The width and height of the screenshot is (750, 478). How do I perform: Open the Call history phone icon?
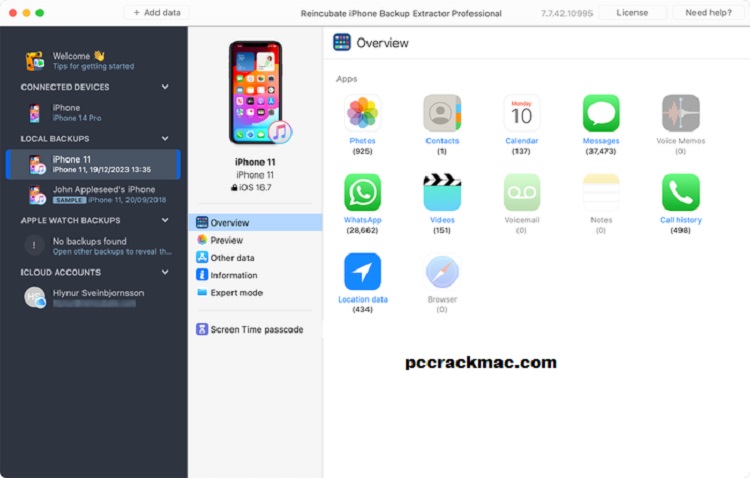click(x=681, y=192)
